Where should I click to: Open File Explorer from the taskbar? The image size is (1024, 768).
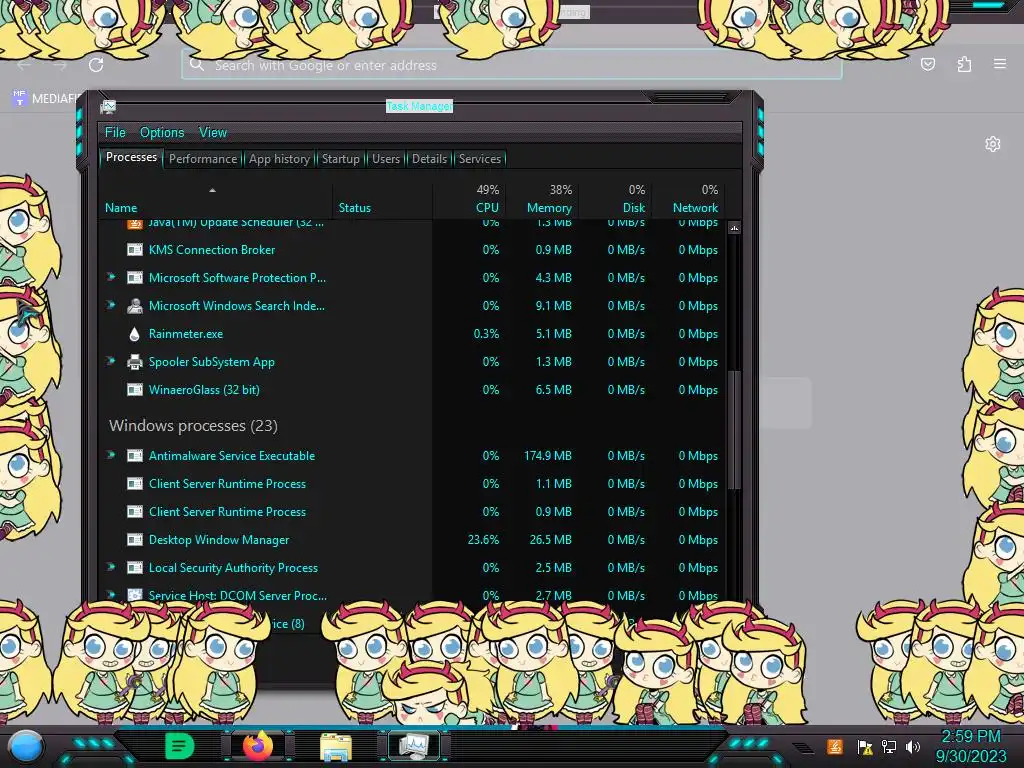pos(336,747)
